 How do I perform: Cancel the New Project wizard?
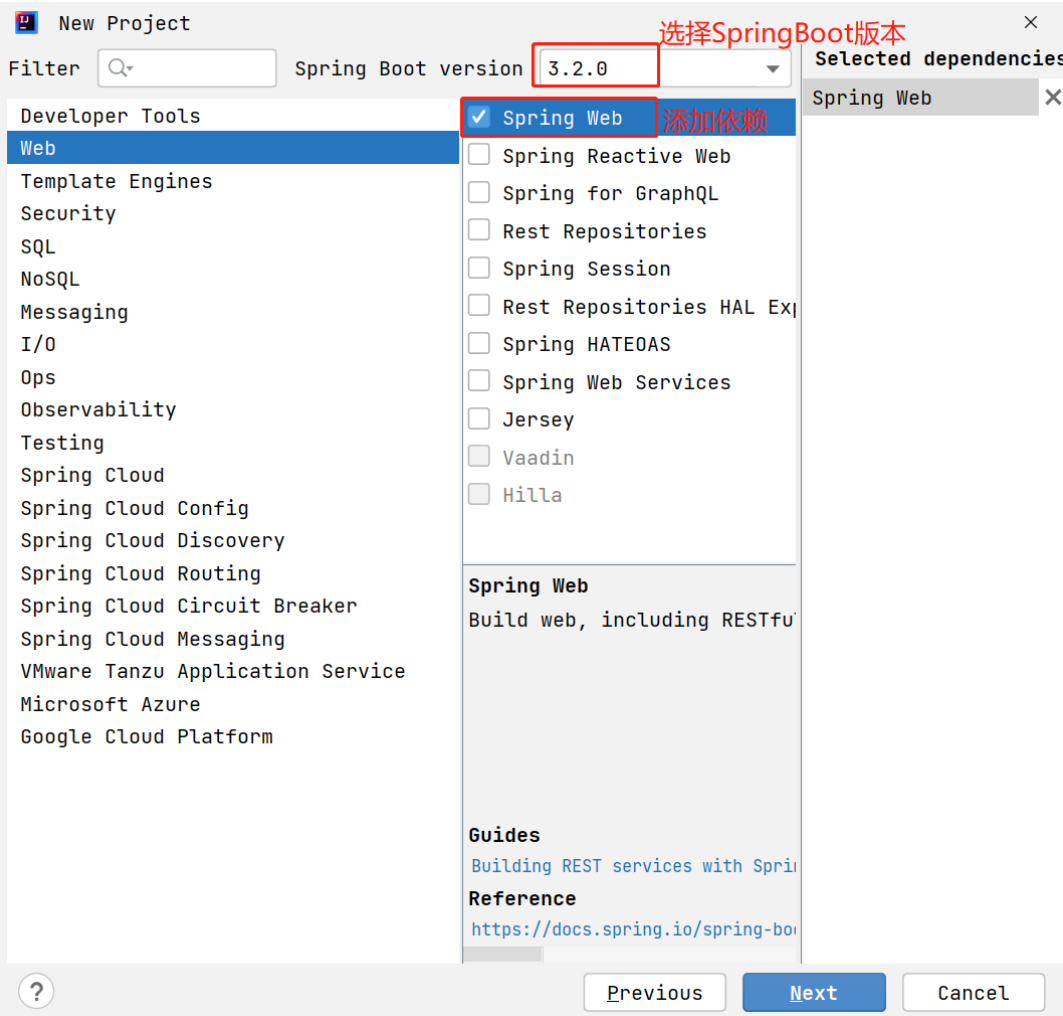click(973, 992)
